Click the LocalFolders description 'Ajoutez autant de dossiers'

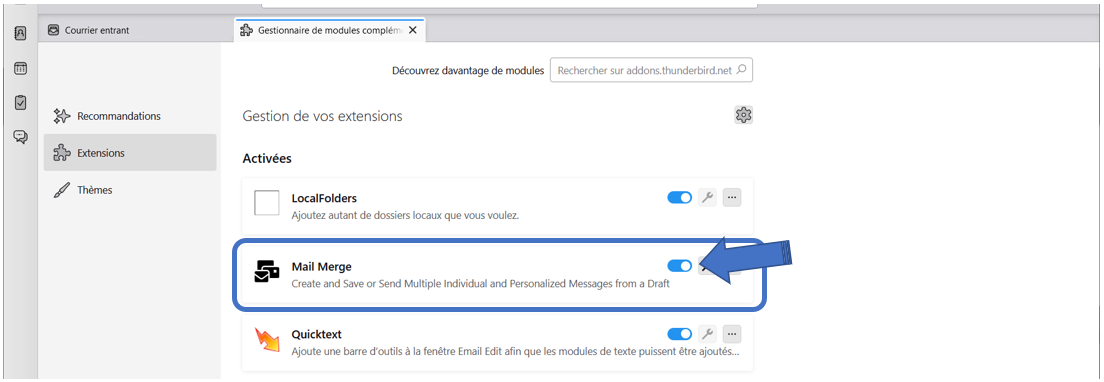[405, 215]
